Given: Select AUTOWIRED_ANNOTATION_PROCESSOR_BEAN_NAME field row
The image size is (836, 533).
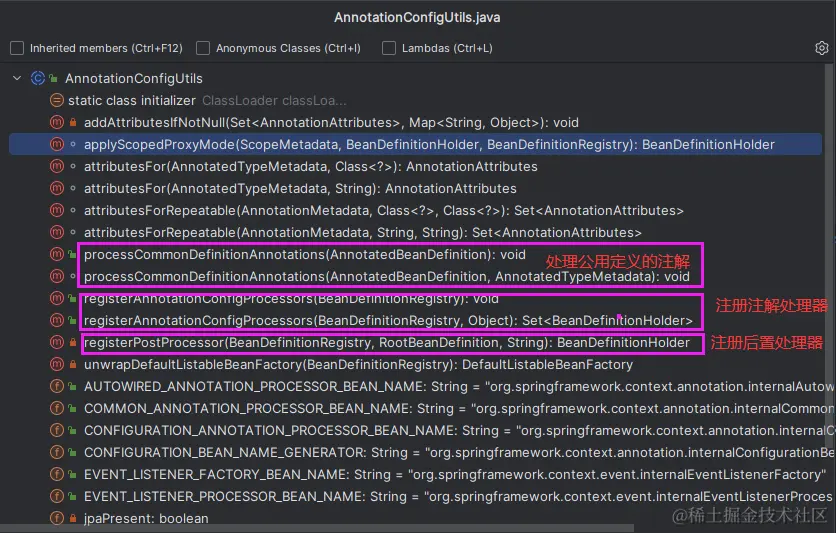Looking at the screenshot, I should (x=415, y=386).
